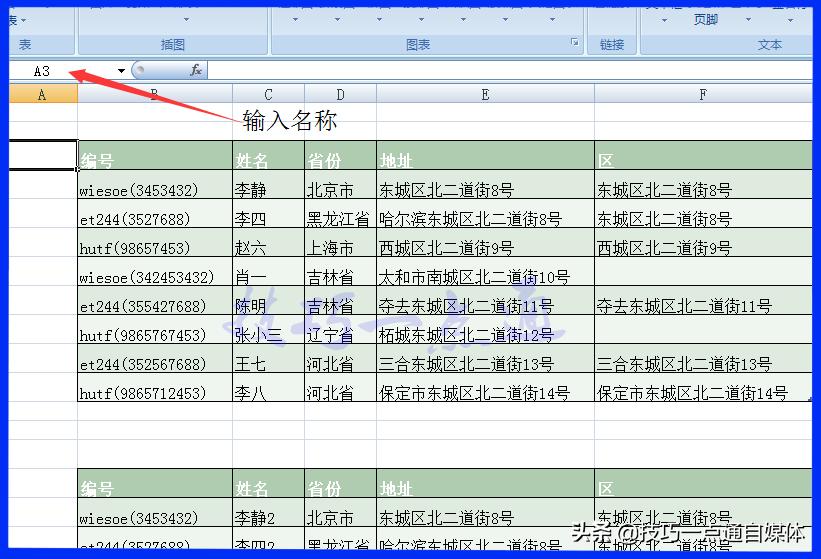Select the 北京市 cell in the 李静 row
The image size is (821, 559).
point(340,184)
